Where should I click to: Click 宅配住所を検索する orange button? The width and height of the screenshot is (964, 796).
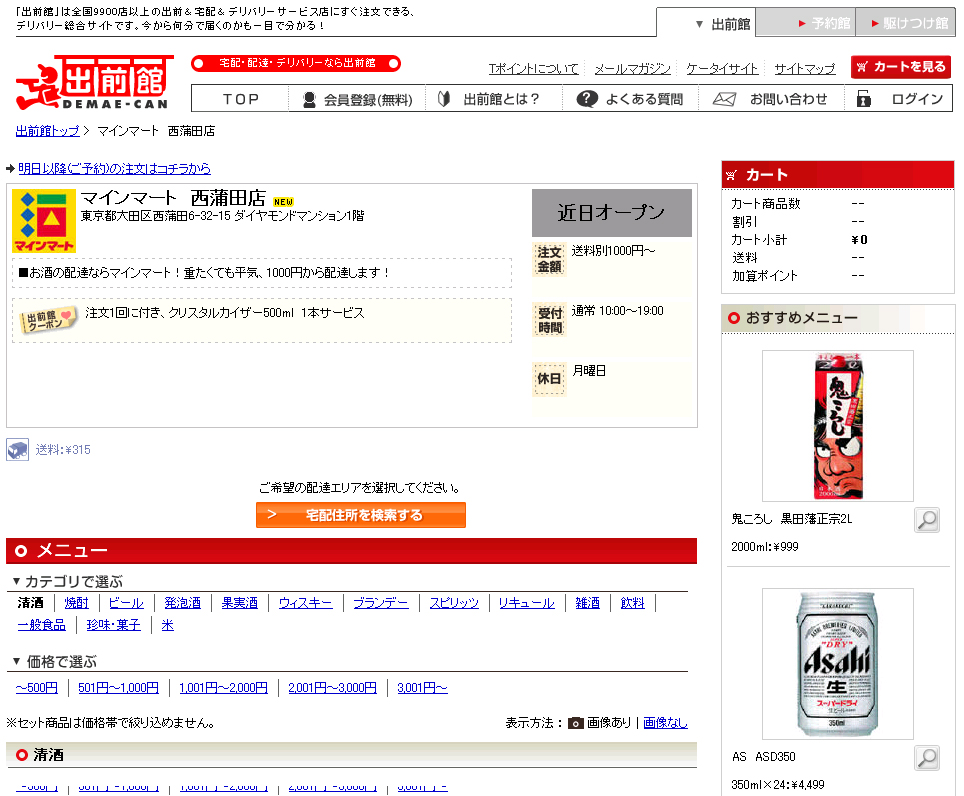360,515
